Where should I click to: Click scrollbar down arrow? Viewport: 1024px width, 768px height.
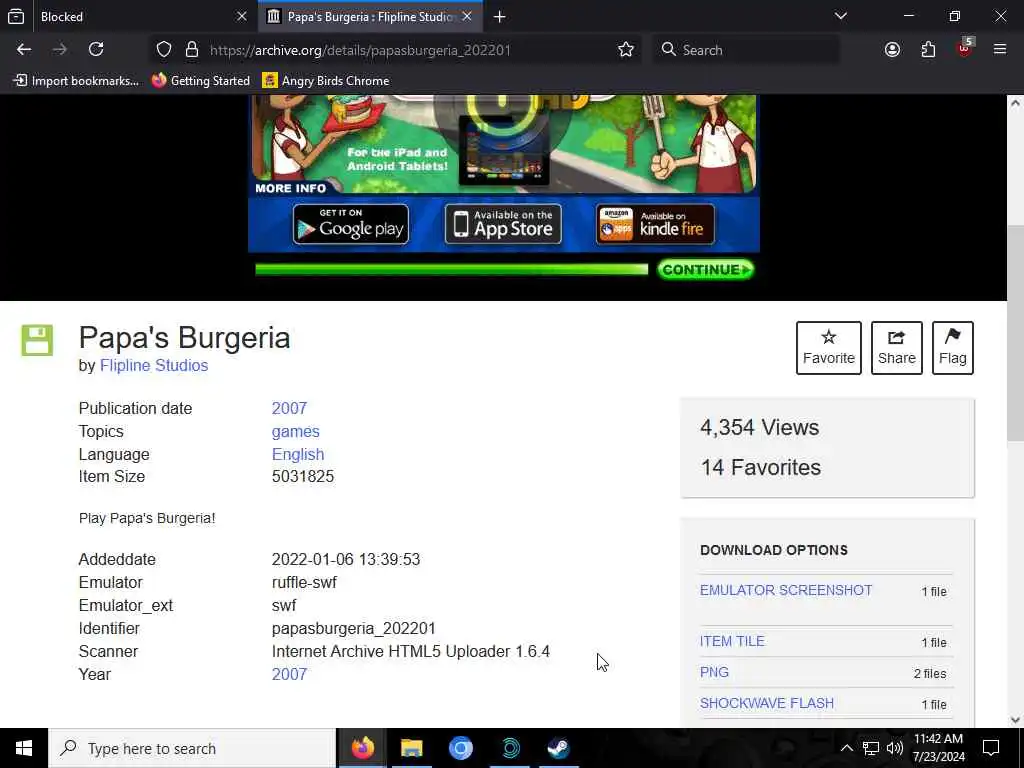1016,720
